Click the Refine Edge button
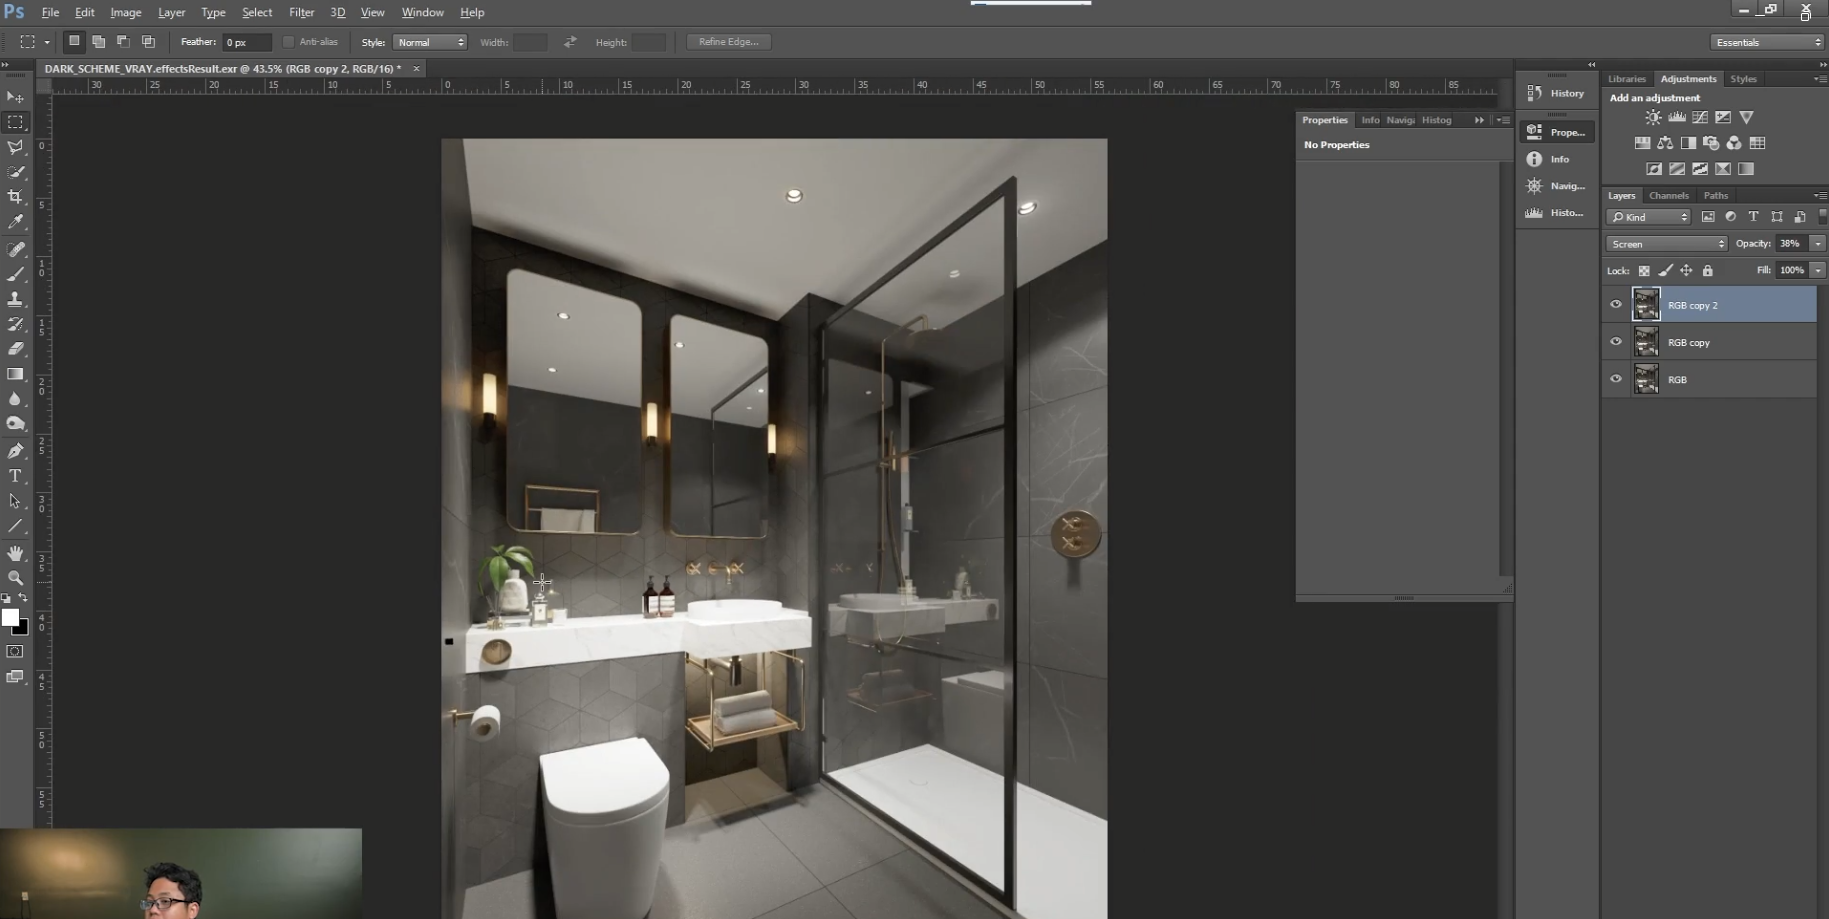Image resolution: width=1829 pixels, height=919 pixels. coord(727,41)
